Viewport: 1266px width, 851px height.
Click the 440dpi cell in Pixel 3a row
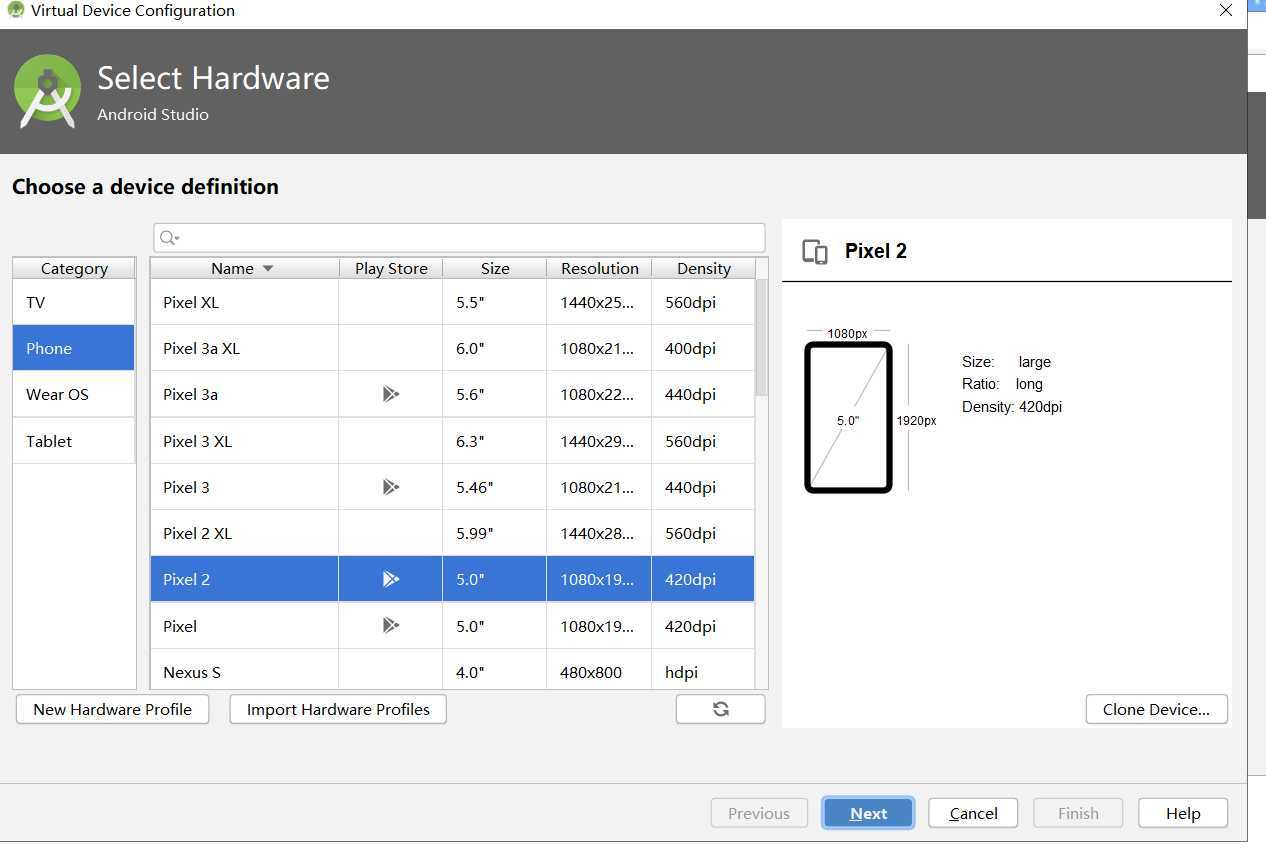pyautogui.click(x=703, y=394)
